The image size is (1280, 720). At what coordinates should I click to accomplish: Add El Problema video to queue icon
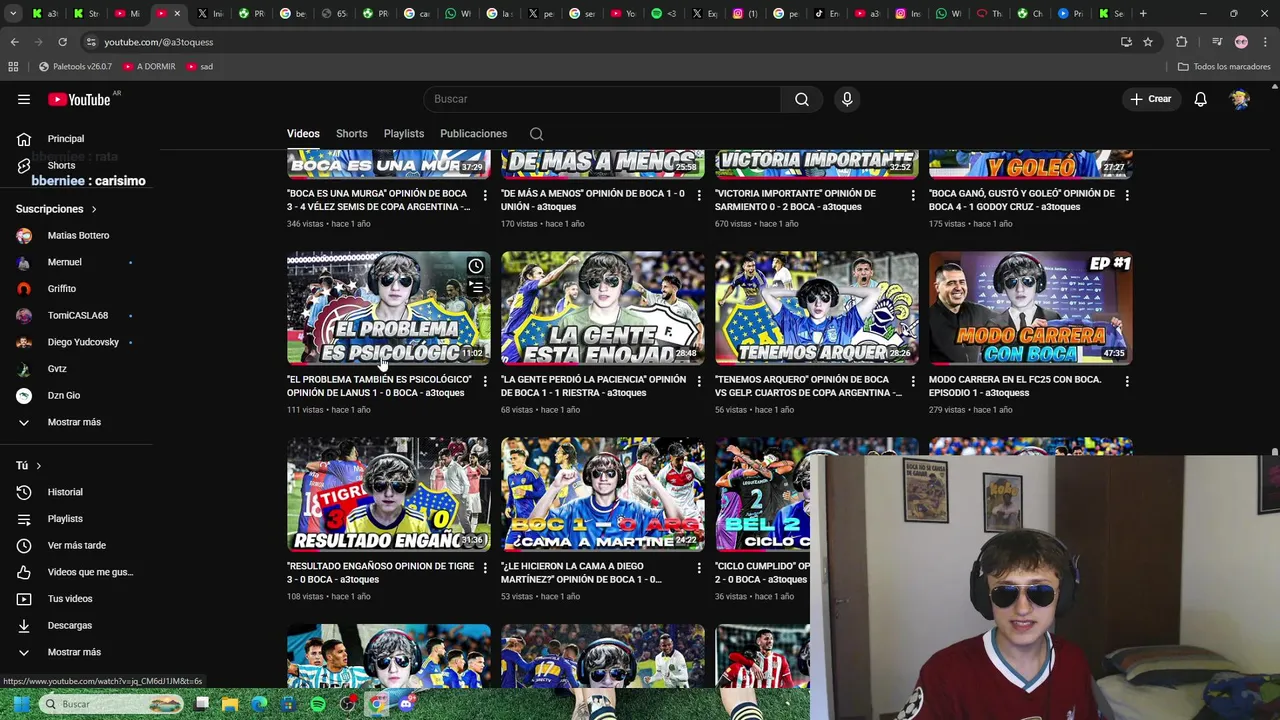coord(476,288)
